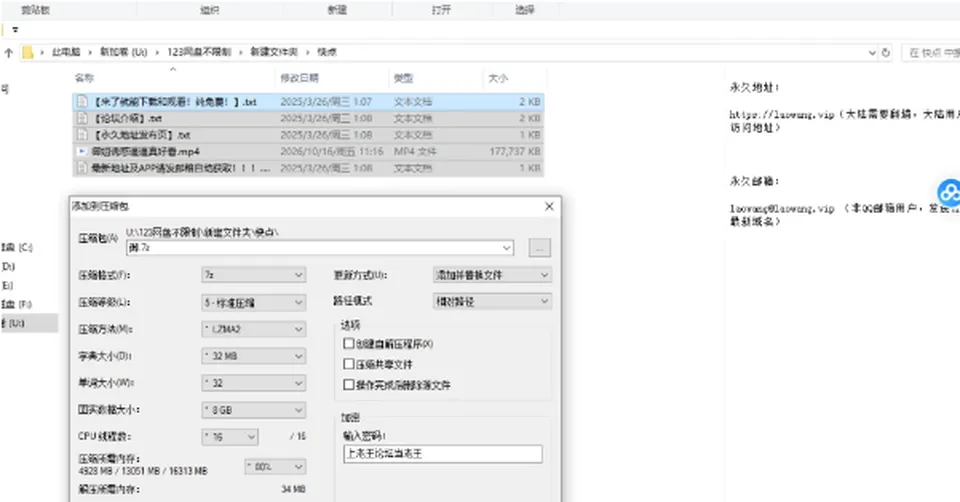Open the quick access toolbar customize arrow
Viewport: 960px width, 502px height.
(15, 29)
